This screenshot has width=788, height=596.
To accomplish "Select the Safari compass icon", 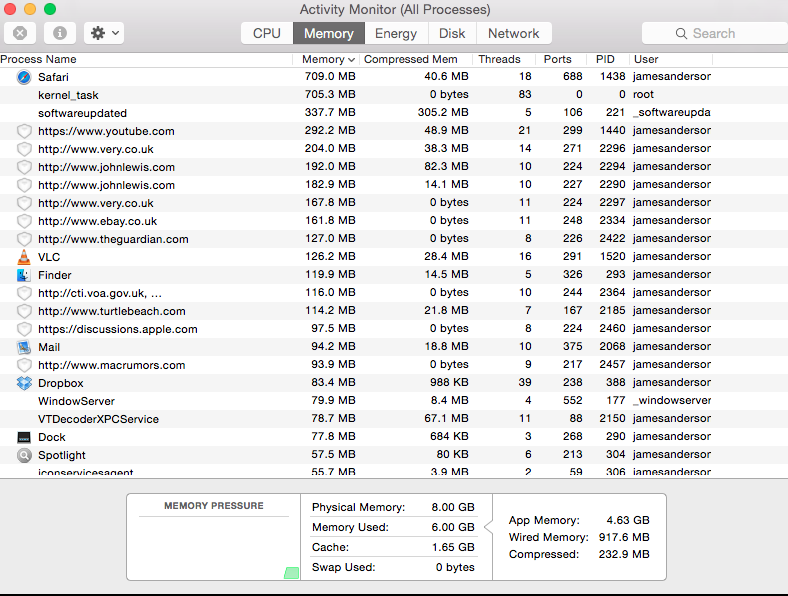I will tap(24, 77).
